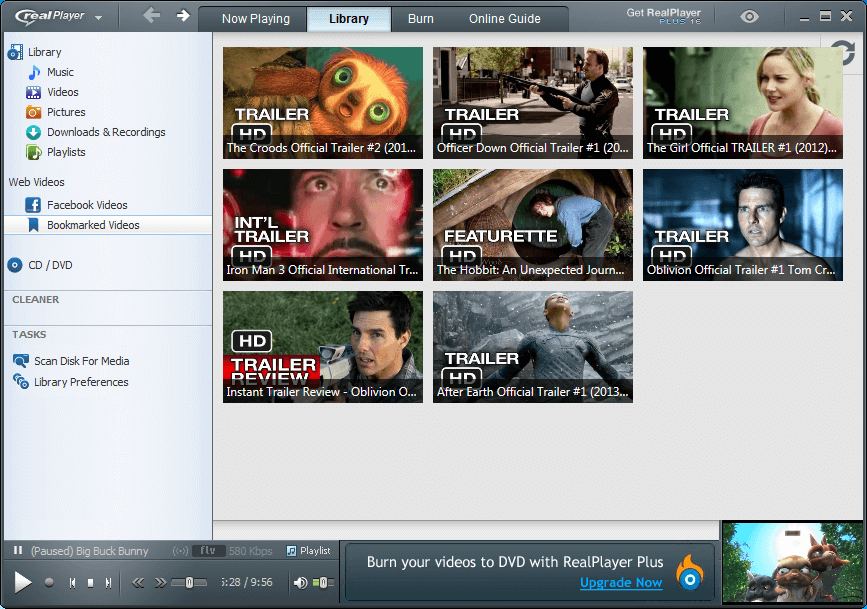Screen dimensions: 867x609
Task: Show the Playlist panel
Action: point(300,551)
